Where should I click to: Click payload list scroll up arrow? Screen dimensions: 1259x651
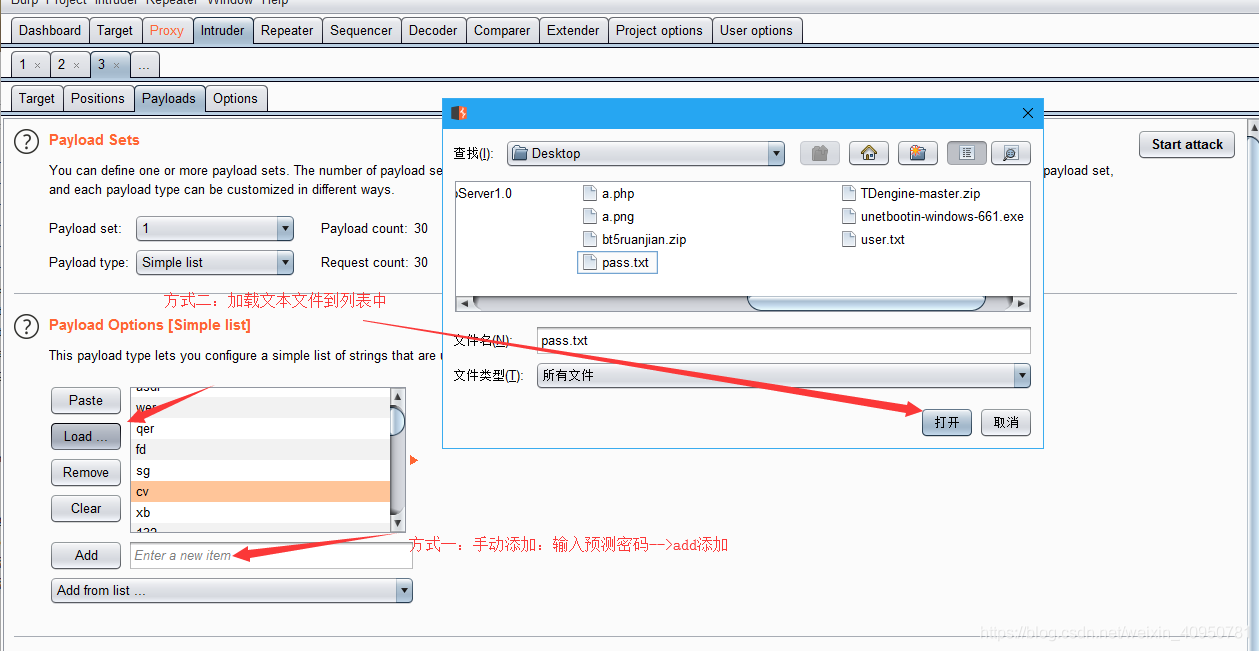coord(398,397)
